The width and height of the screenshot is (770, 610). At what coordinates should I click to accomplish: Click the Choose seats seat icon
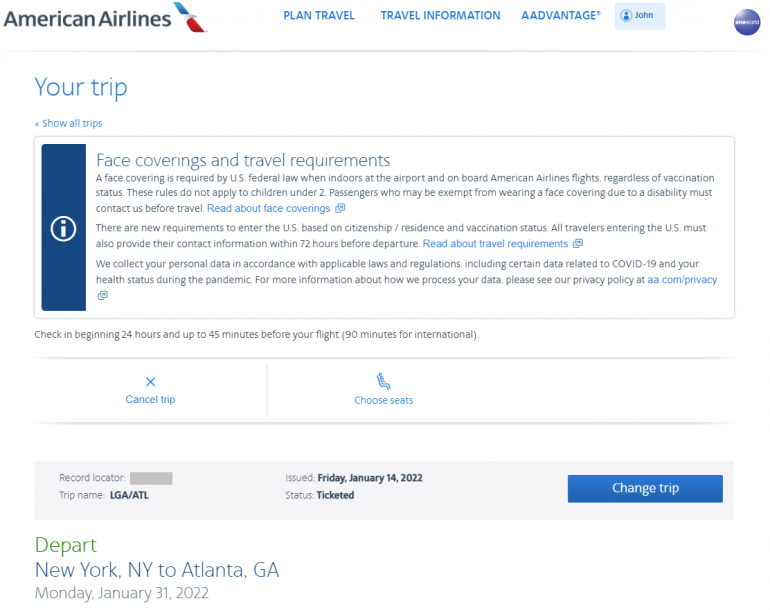click(383, 381)
